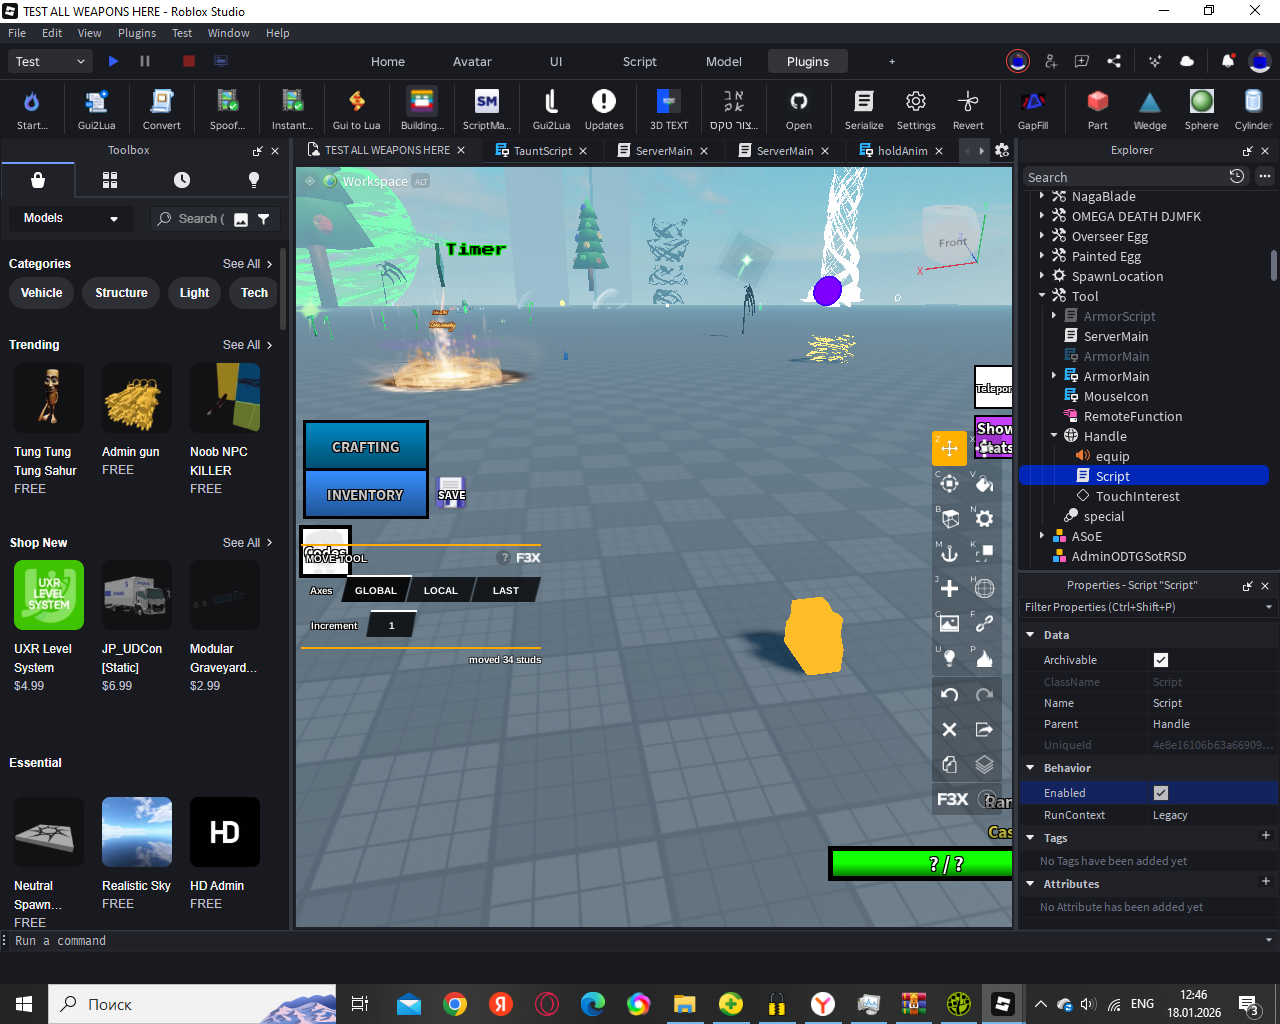Select LOCAL axes in F3X move tool
This screenshot has width=1280, height=1024.
point(440,590)
